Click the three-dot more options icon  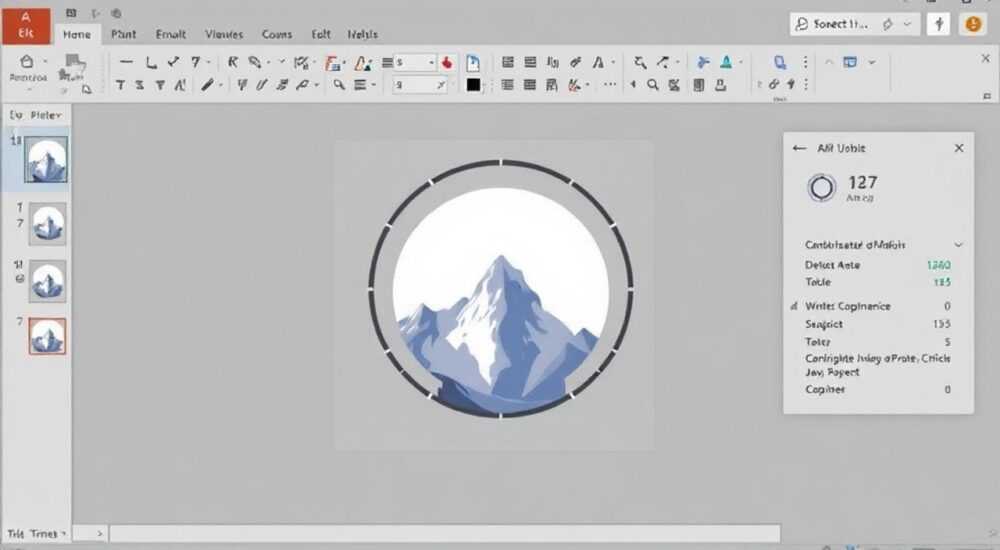610,84
